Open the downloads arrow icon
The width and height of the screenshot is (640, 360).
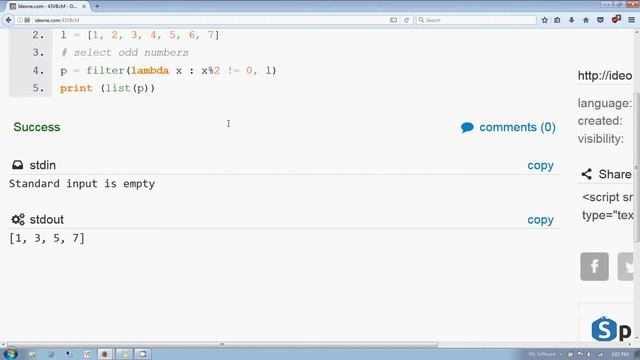(x=571, y=20)
